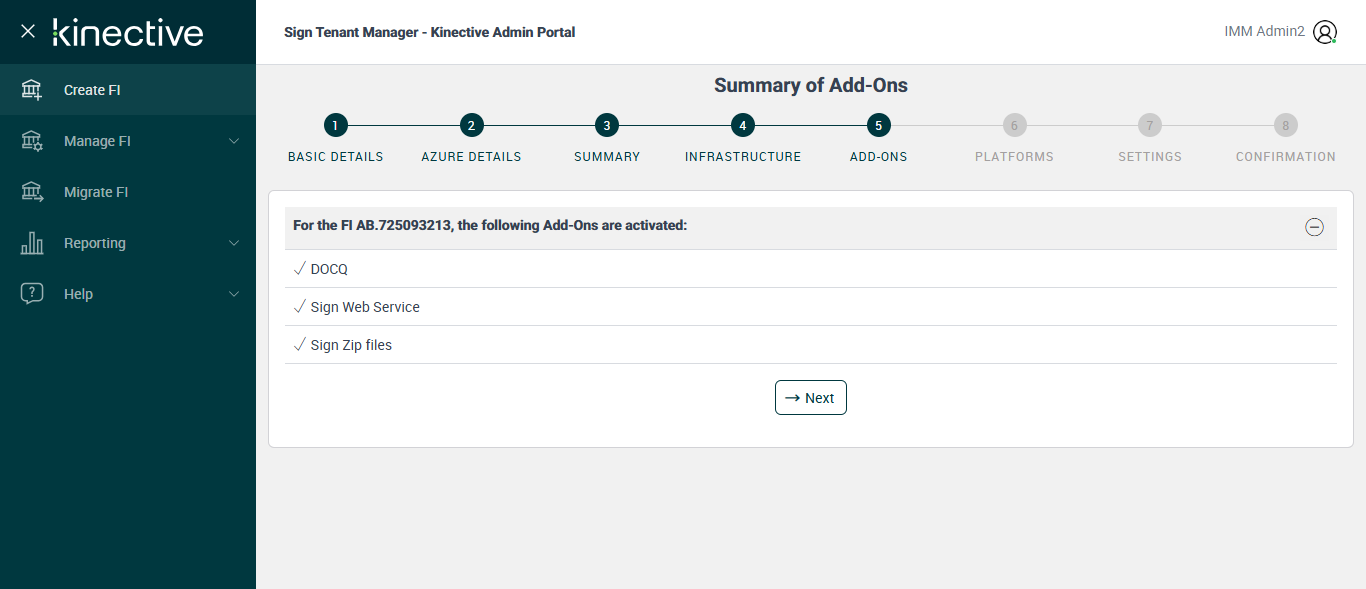Click the Kinective logo
This screenshot has height=589, width=1366.
coord(128,32)
